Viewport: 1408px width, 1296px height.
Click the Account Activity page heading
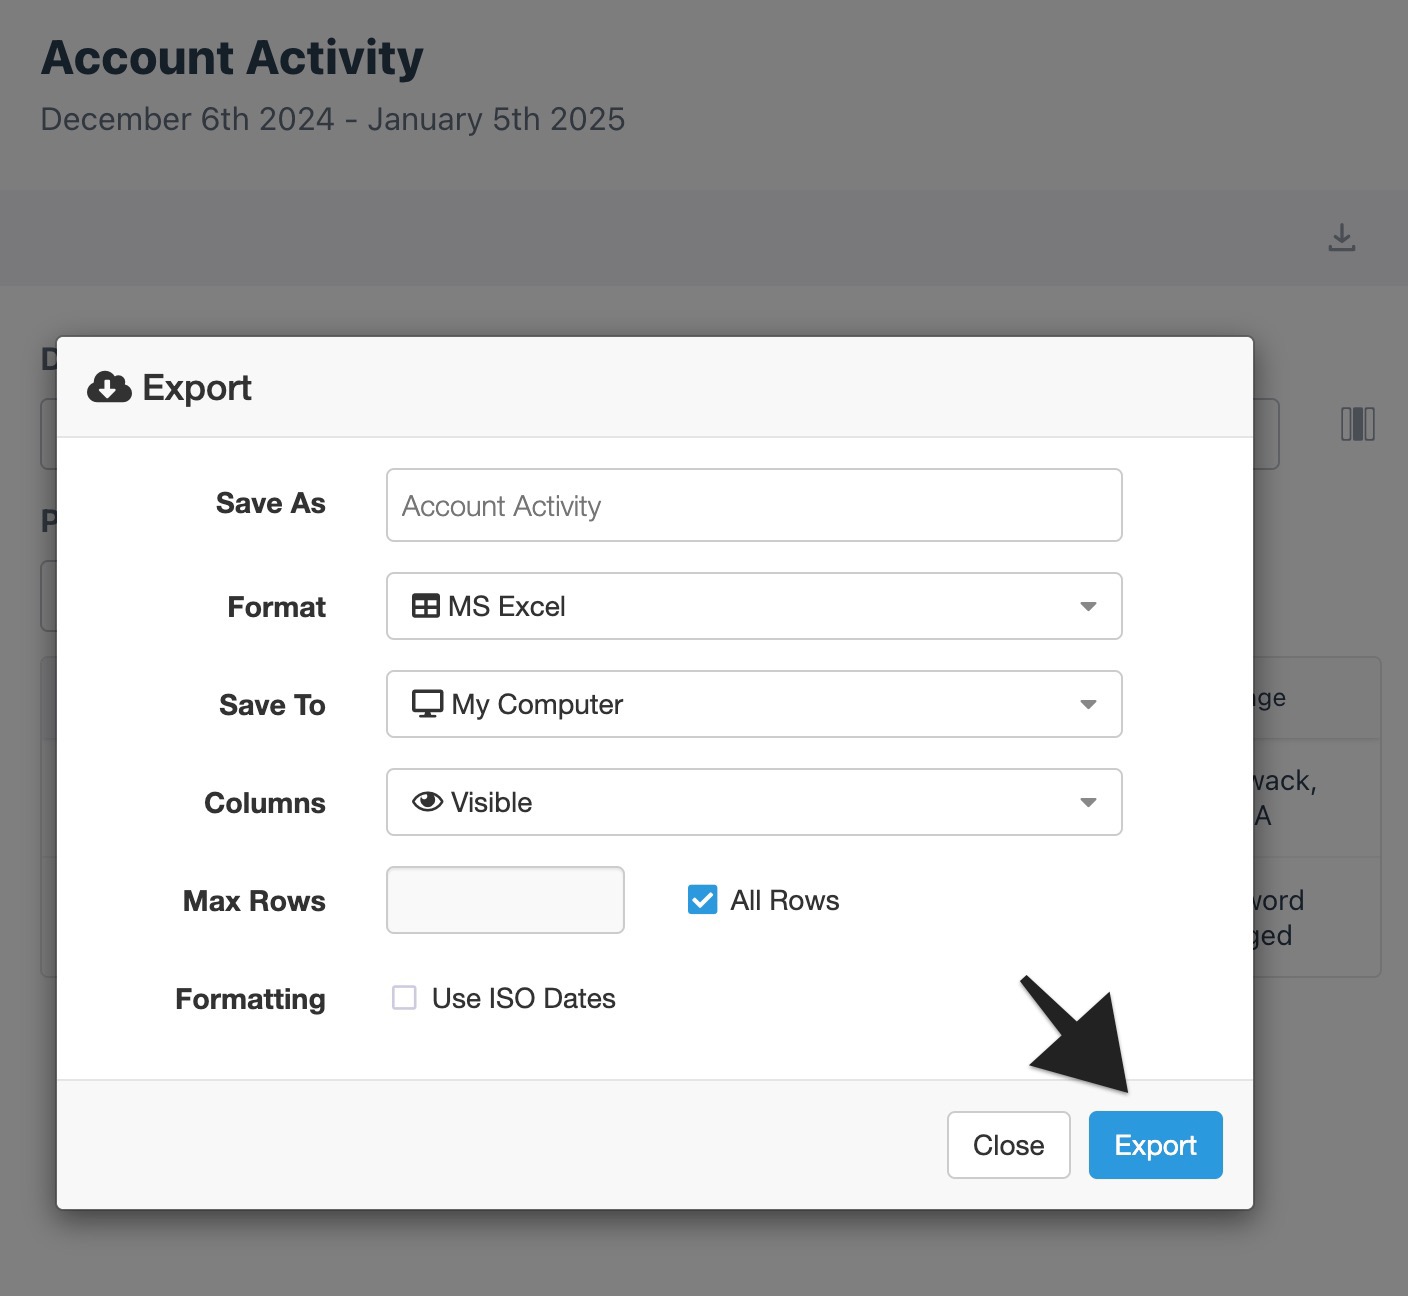(x=232, y=58)
